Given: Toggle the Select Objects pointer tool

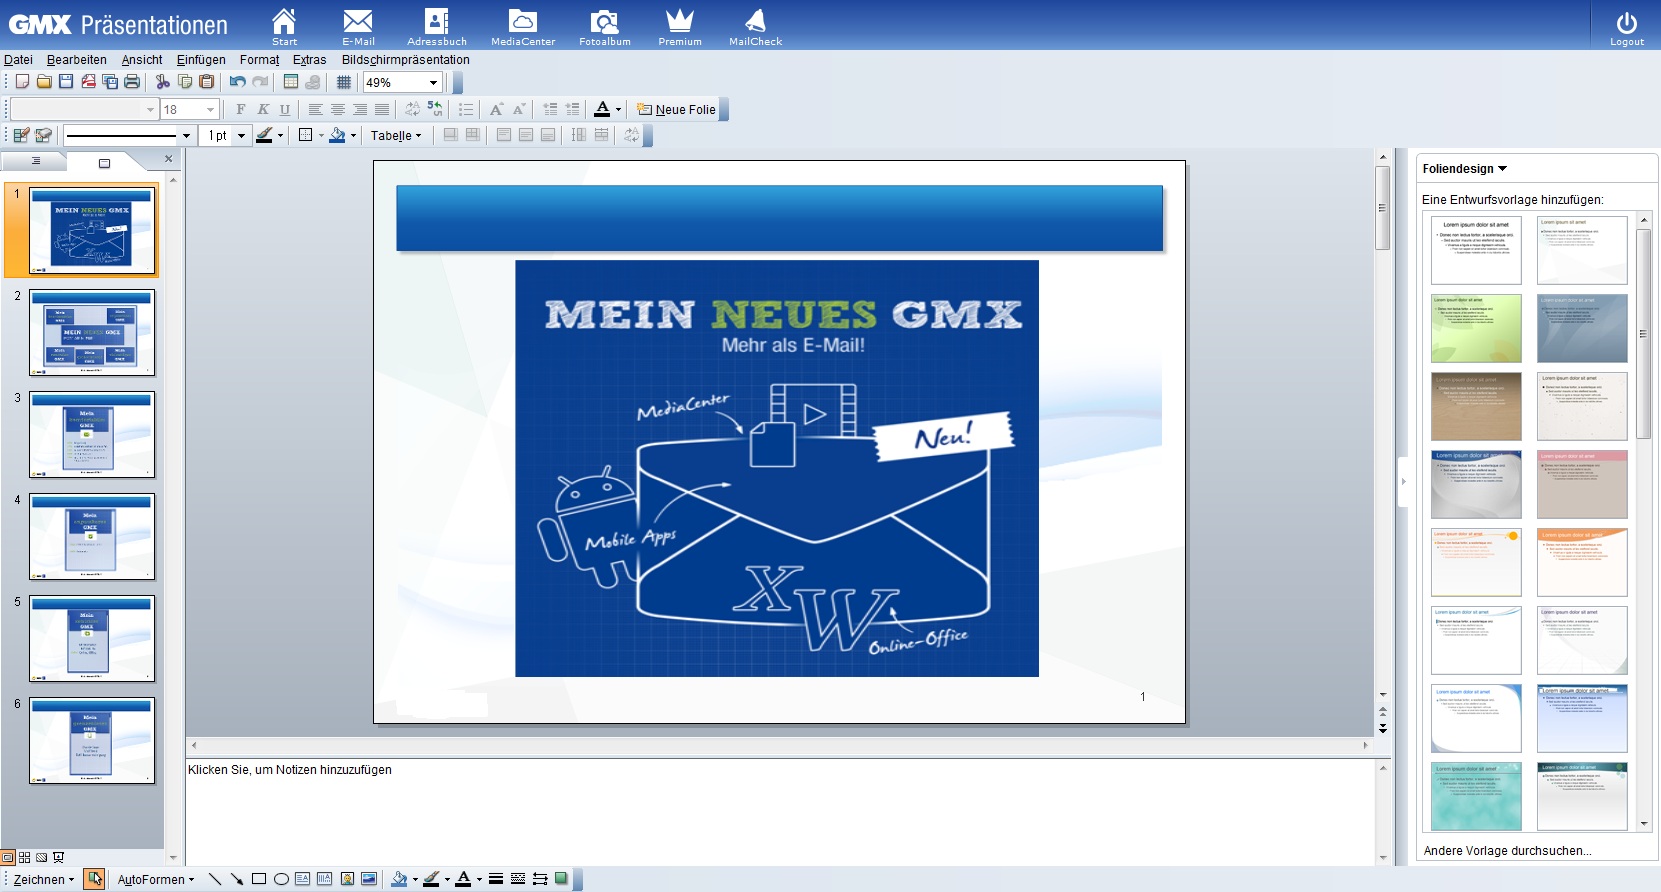Looking at the screenshot, I should (94, 879).
